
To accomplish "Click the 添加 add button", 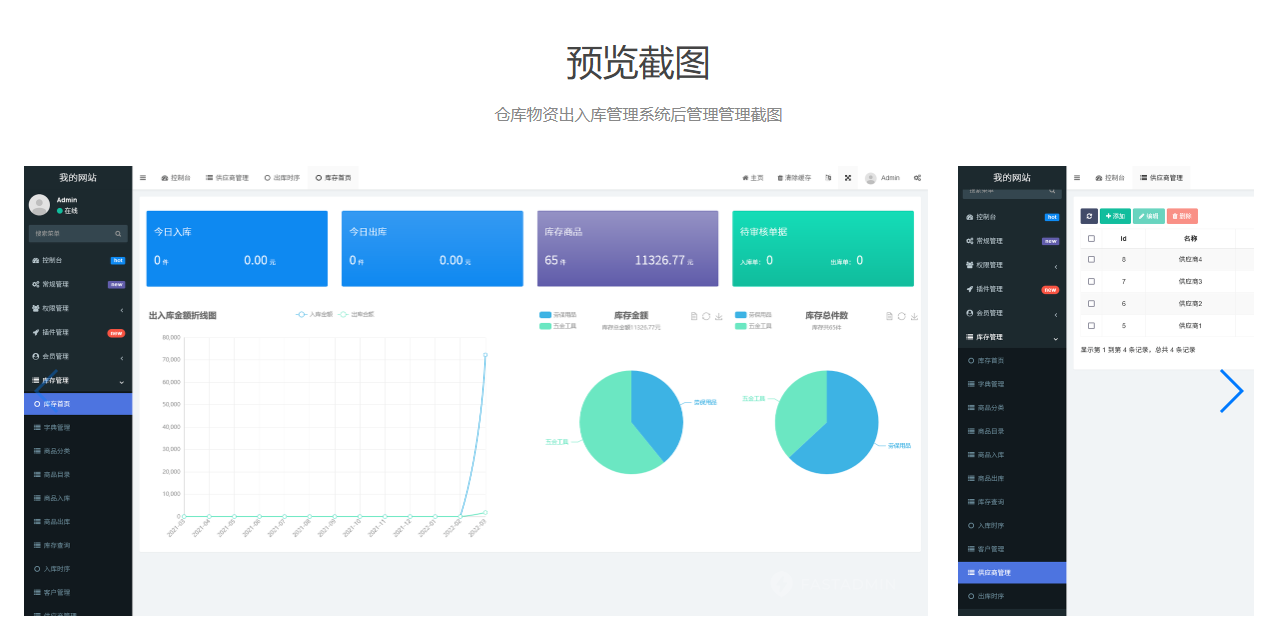I will click(x=1115, y=216).
